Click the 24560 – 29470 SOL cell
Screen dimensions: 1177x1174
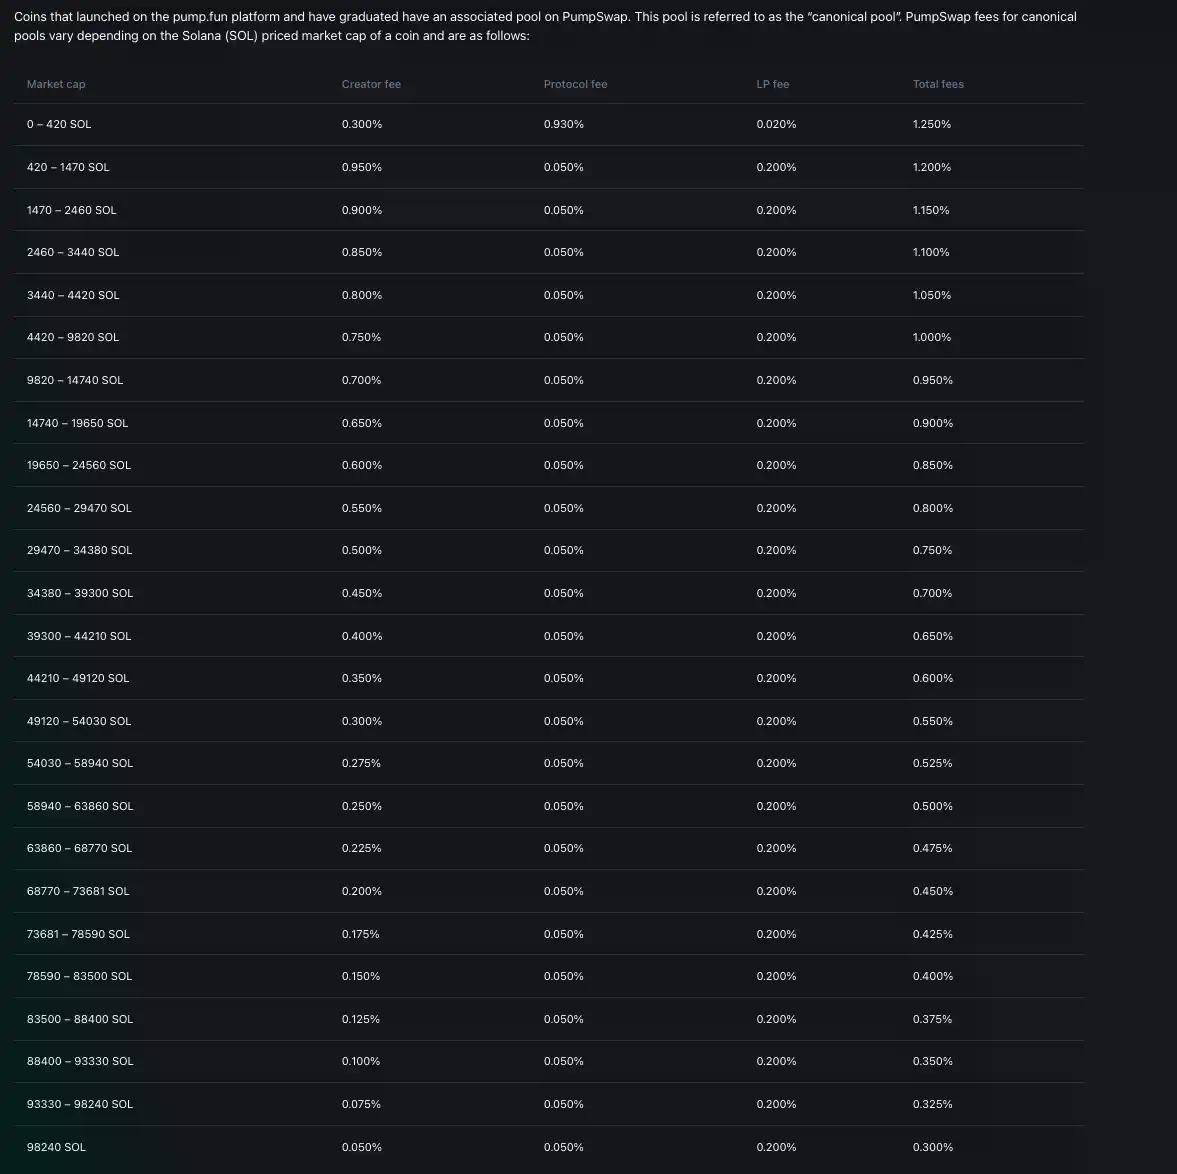tap(79, 508)
